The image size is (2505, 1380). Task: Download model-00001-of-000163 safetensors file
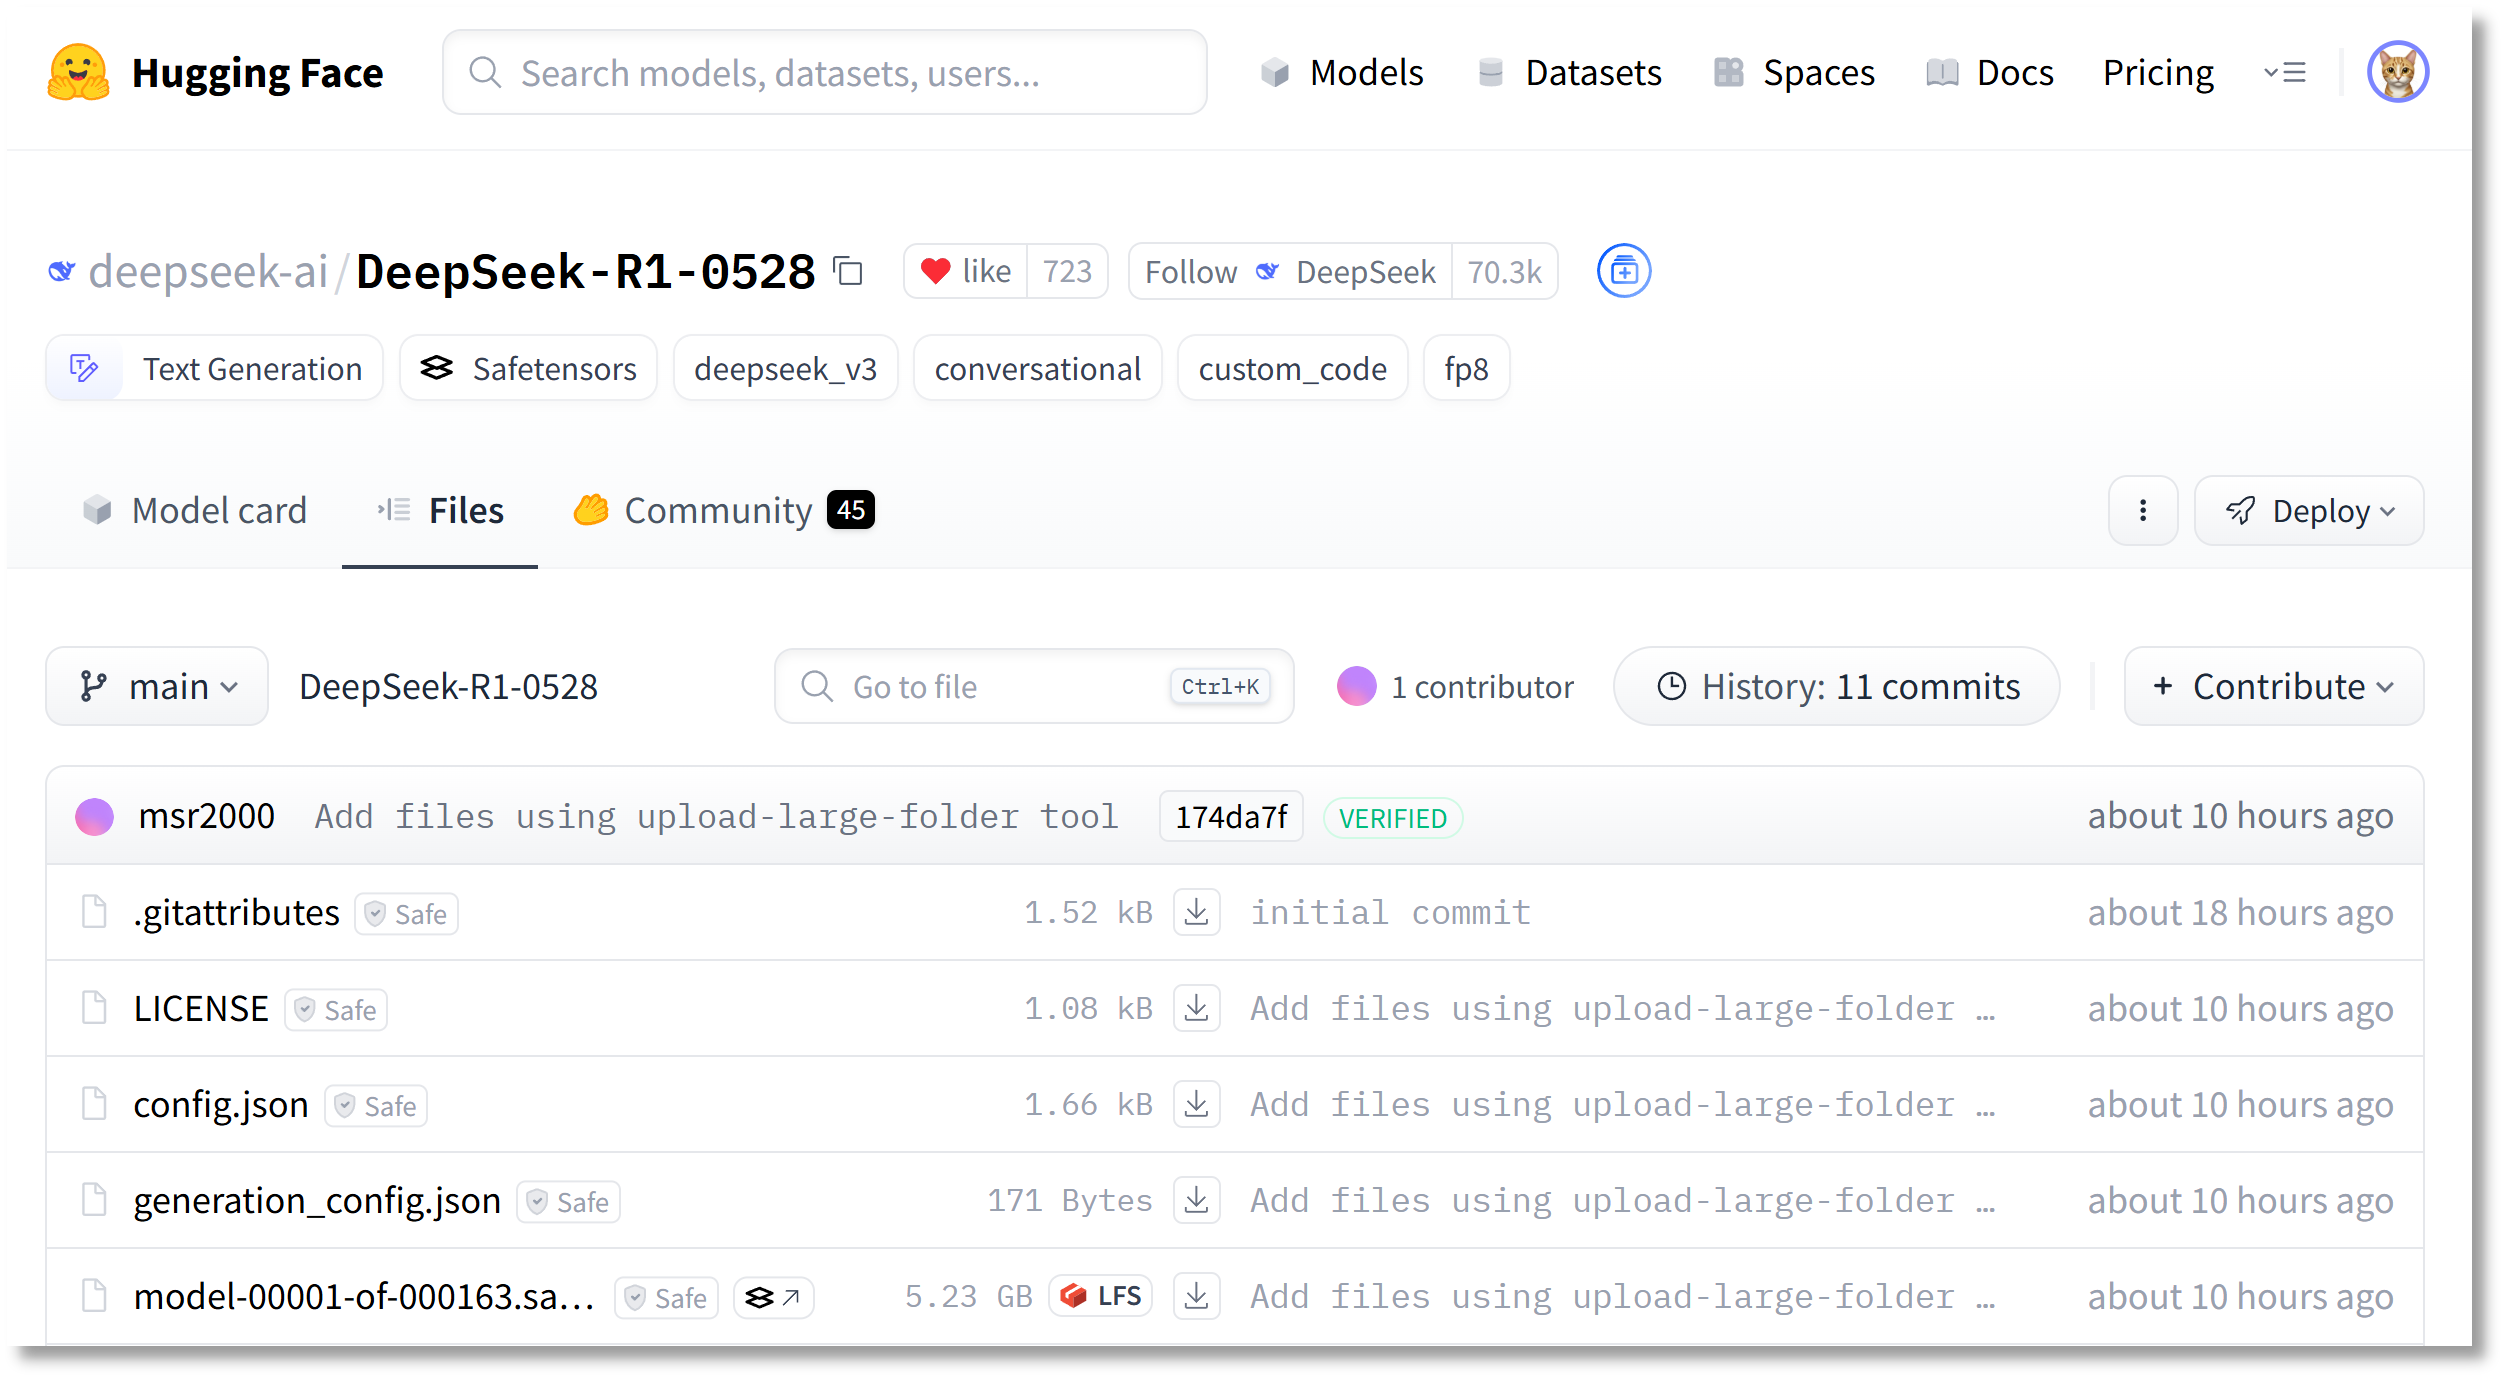point(1196,1296)
